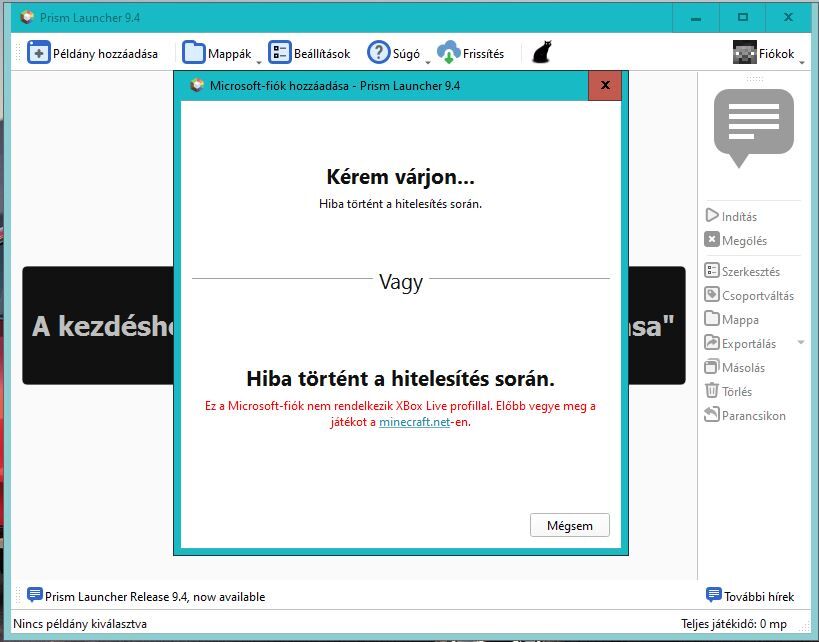Click the Másolás copy icon
The width and height of the screenshot is (819, 642).
[711, 366]
